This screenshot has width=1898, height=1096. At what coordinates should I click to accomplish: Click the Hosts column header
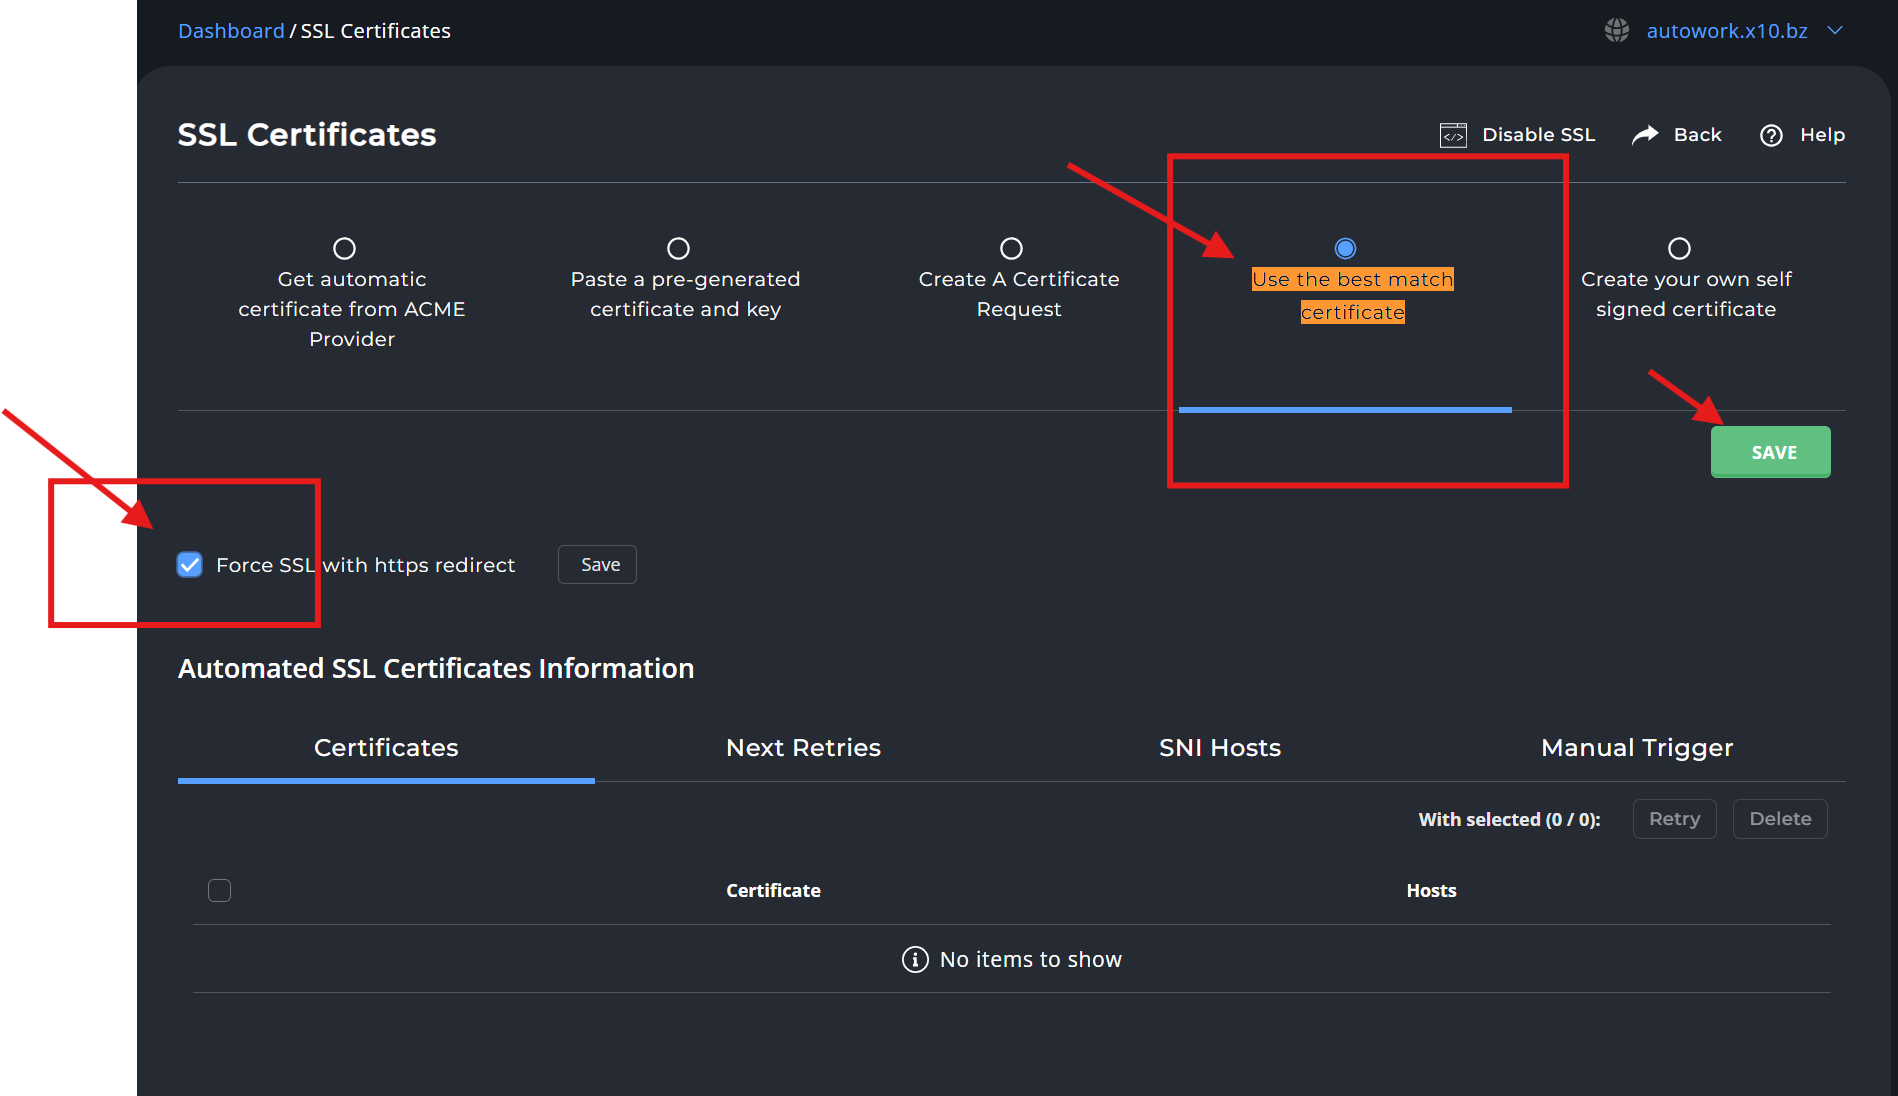click(x=1431, y=890)
